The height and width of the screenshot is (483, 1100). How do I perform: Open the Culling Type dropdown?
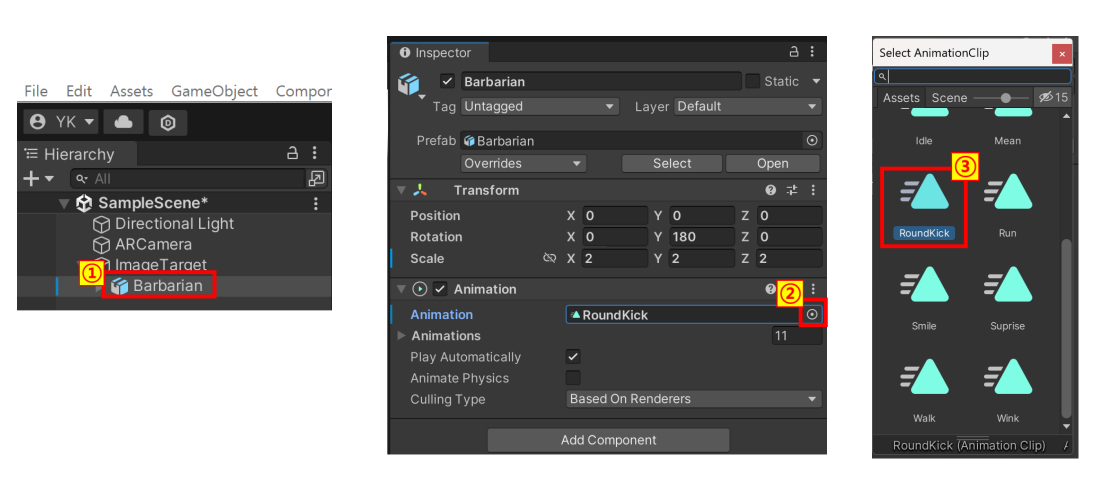tap(693, 399)
